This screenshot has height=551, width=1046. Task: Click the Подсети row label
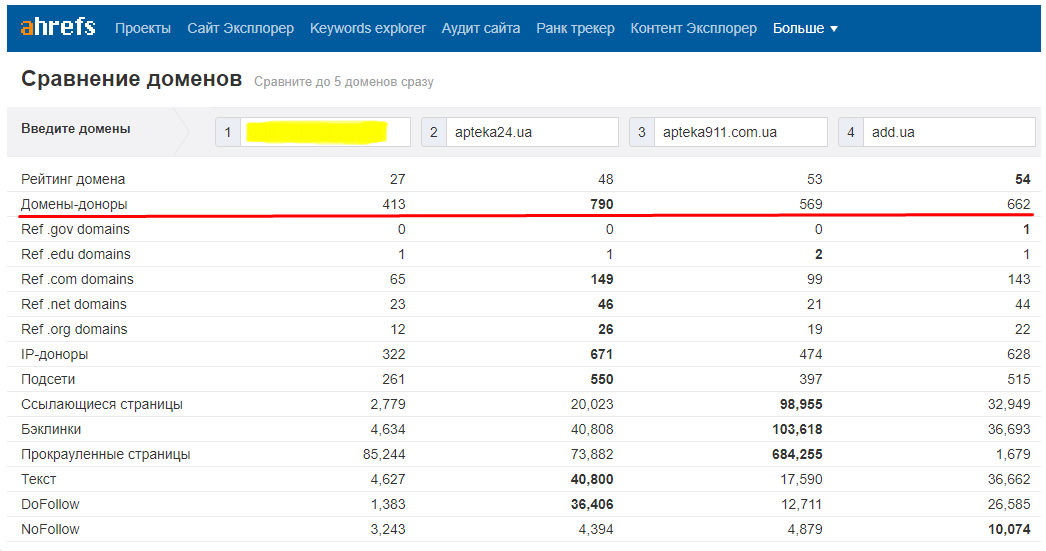[48, 380]
